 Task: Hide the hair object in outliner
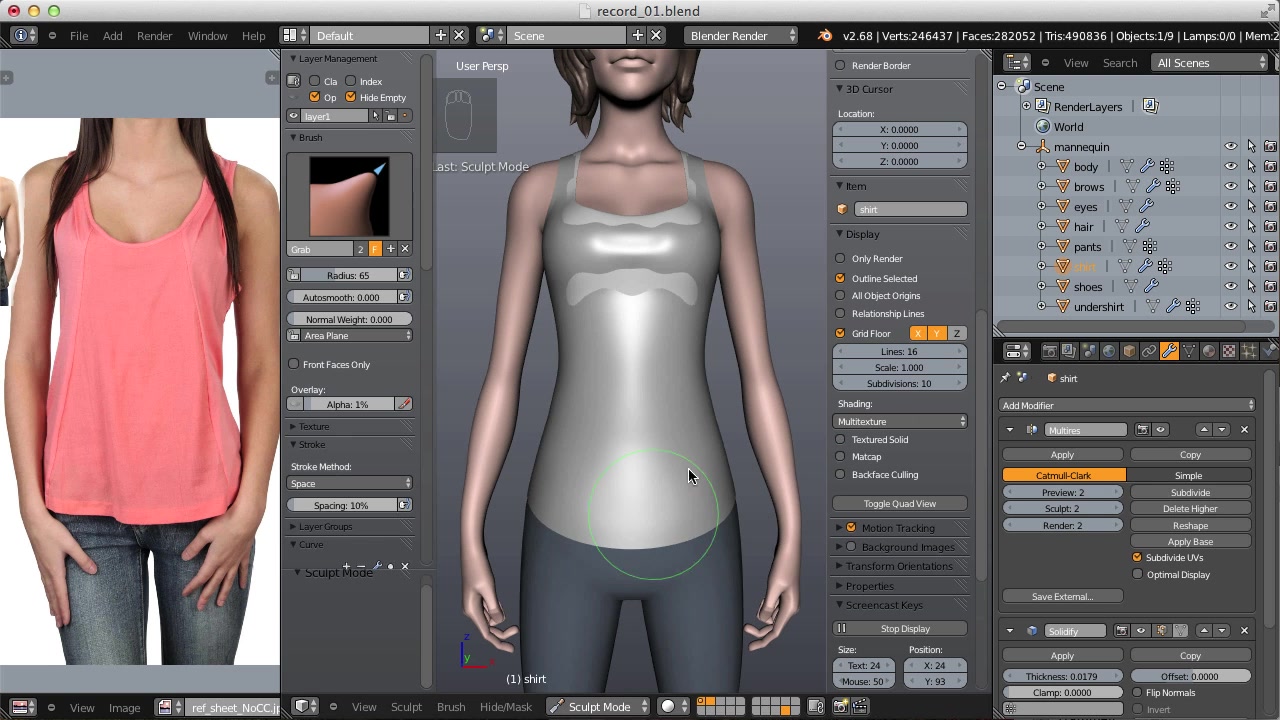1231,227
